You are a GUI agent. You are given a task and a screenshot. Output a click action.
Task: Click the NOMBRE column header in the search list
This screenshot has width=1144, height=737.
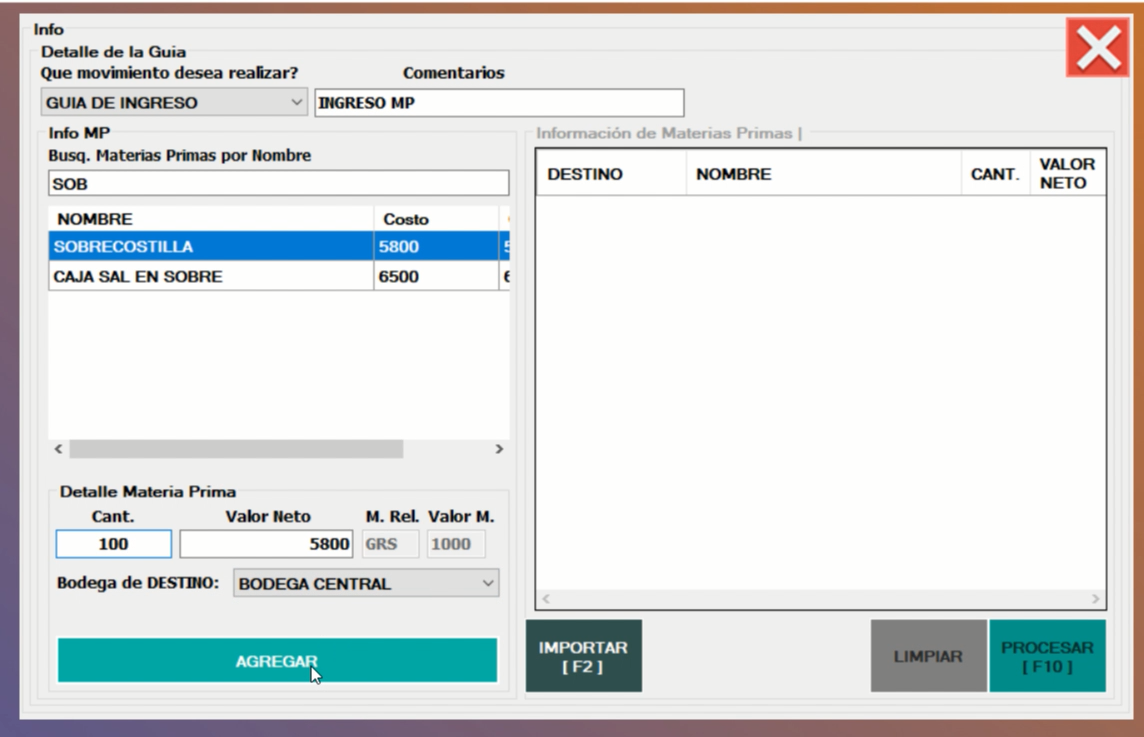[210, 219]
